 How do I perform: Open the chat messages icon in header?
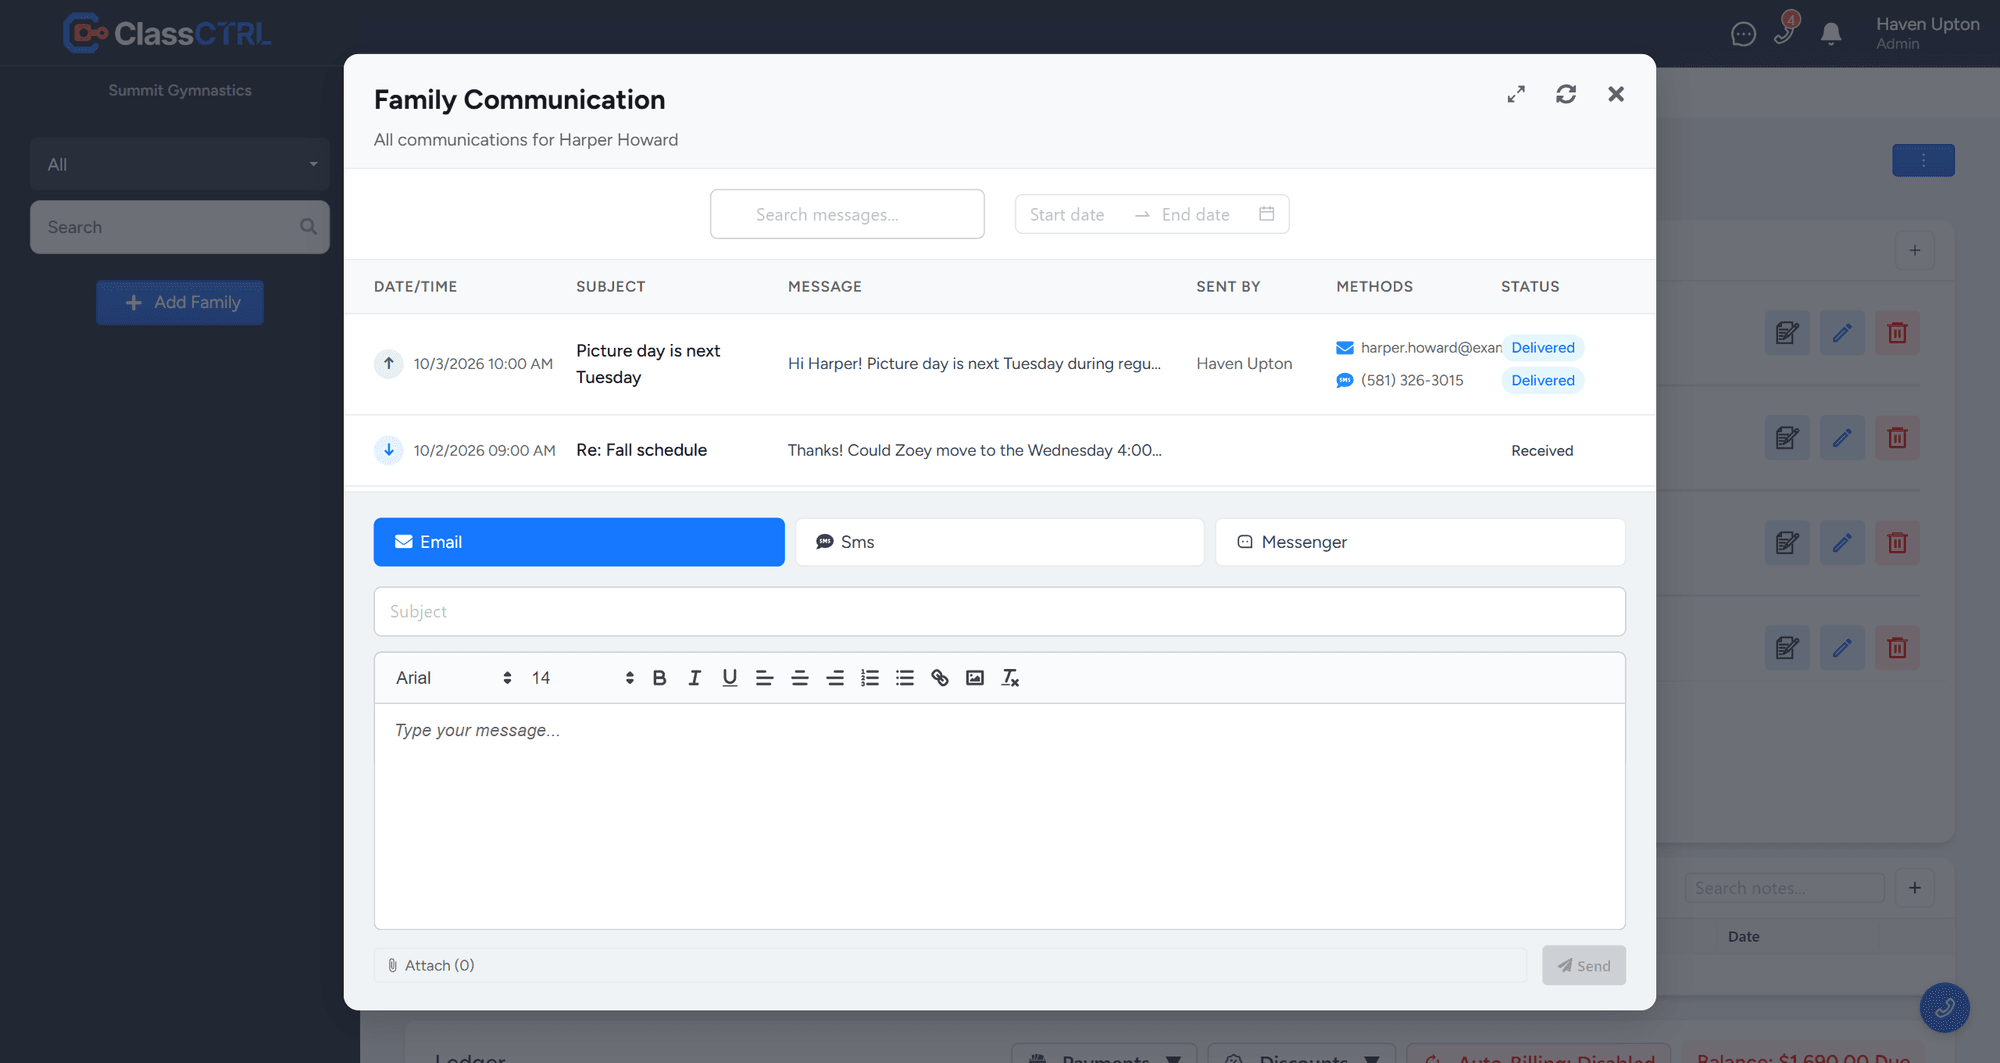coord(1743,34)
